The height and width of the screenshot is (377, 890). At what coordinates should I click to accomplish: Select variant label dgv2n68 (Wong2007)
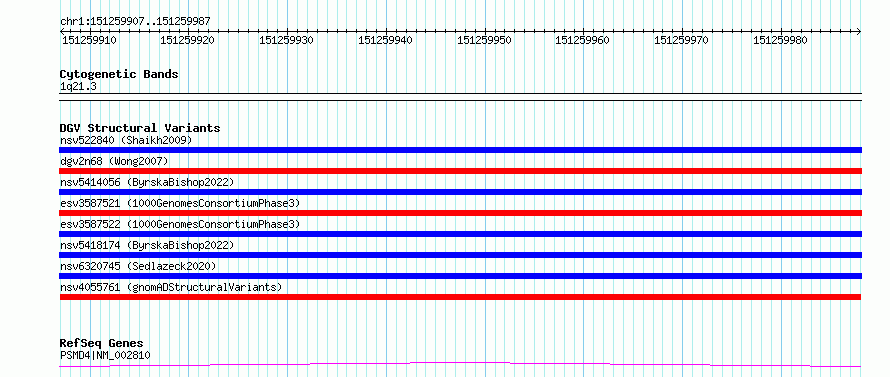tap(114, 161)
